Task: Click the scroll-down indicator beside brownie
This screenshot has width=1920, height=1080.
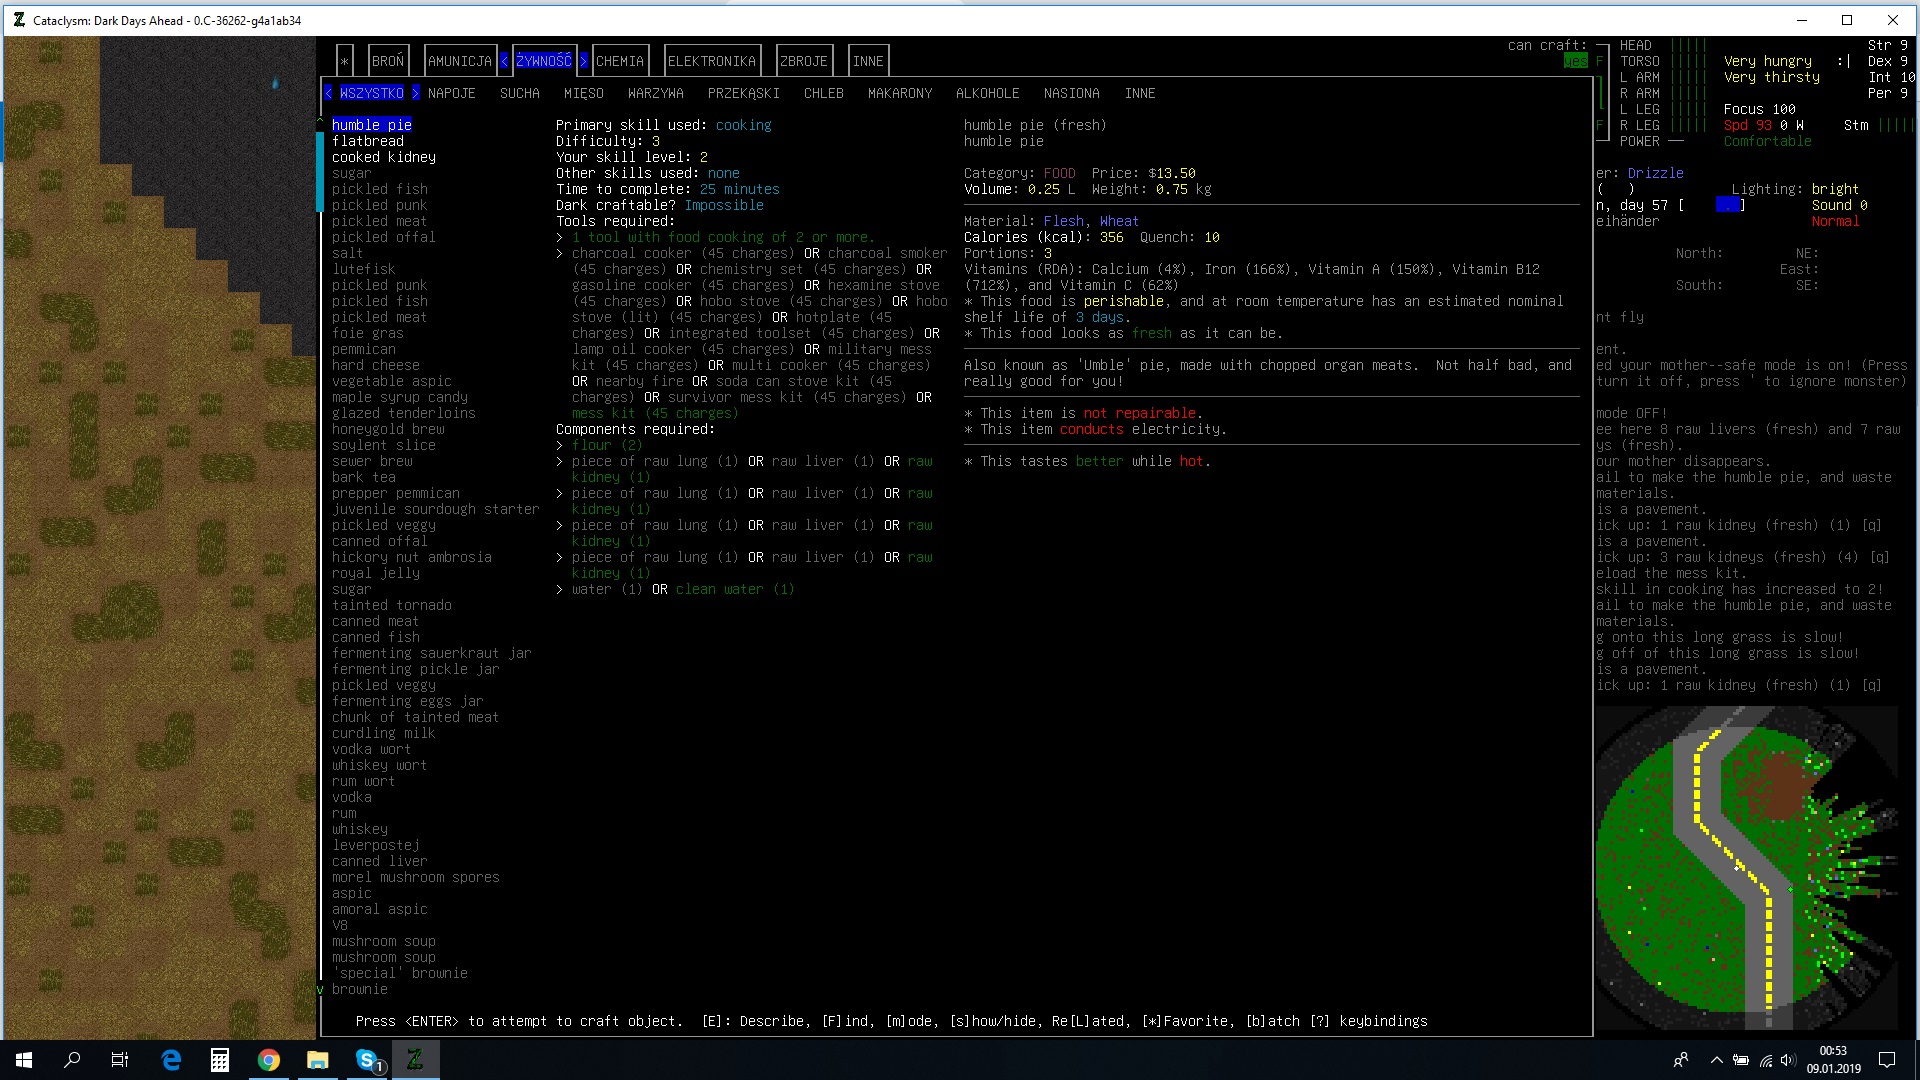Action: [320, 989]
